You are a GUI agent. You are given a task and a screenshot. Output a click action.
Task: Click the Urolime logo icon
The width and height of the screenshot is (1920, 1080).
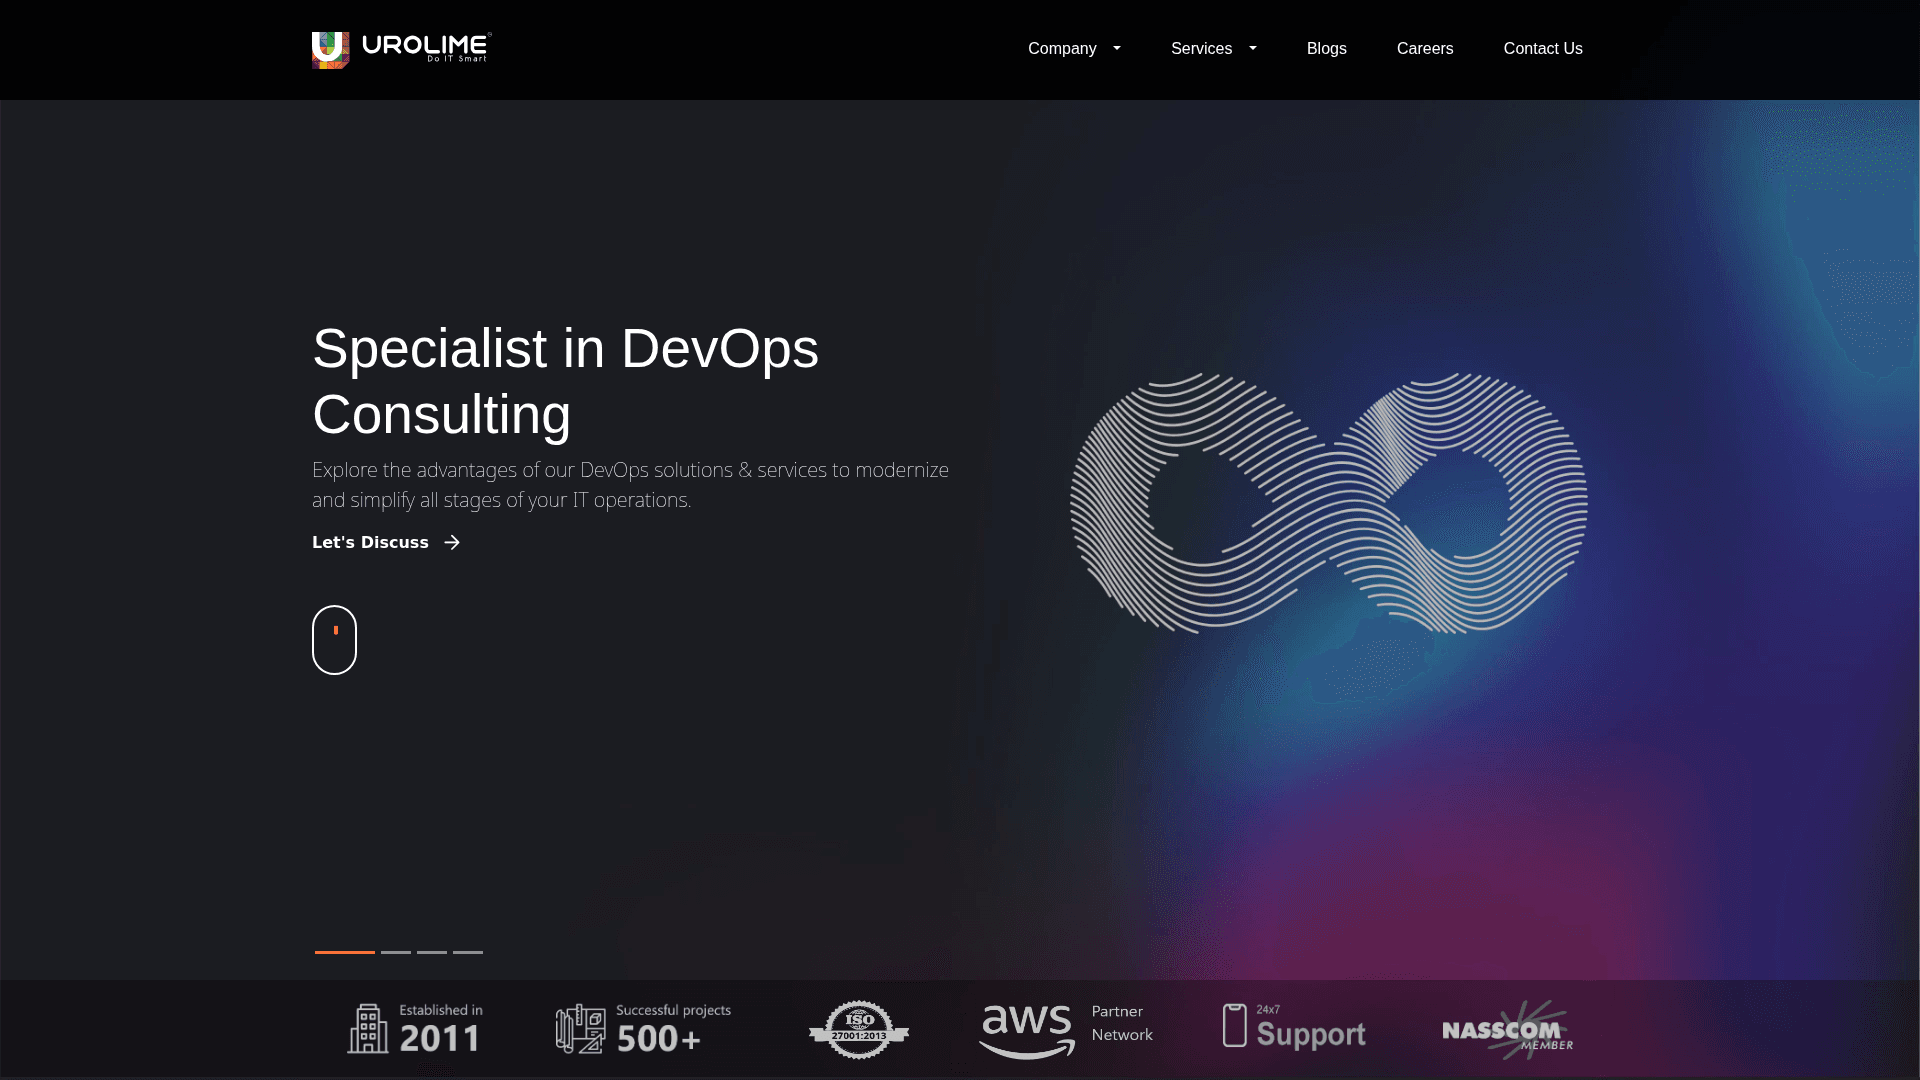pyautogui.click(x=330, y=49)
